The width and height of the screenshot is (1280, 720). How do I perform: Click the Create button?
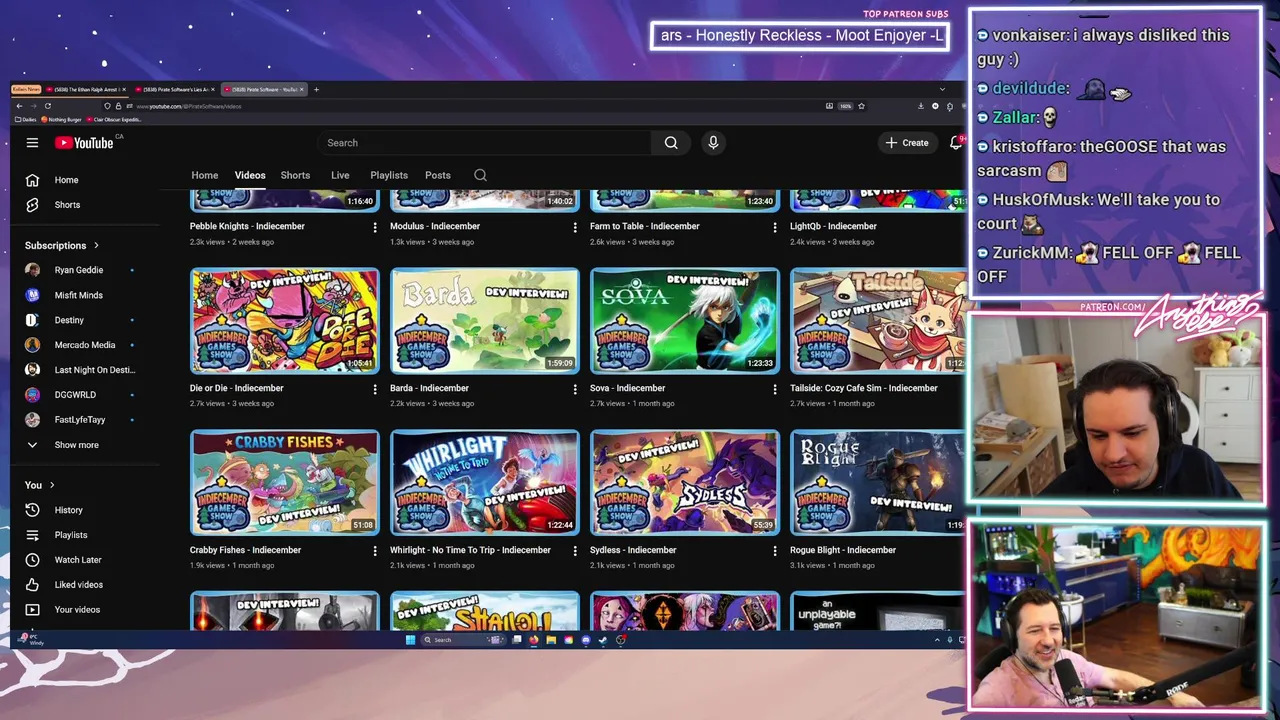[907, 143]
